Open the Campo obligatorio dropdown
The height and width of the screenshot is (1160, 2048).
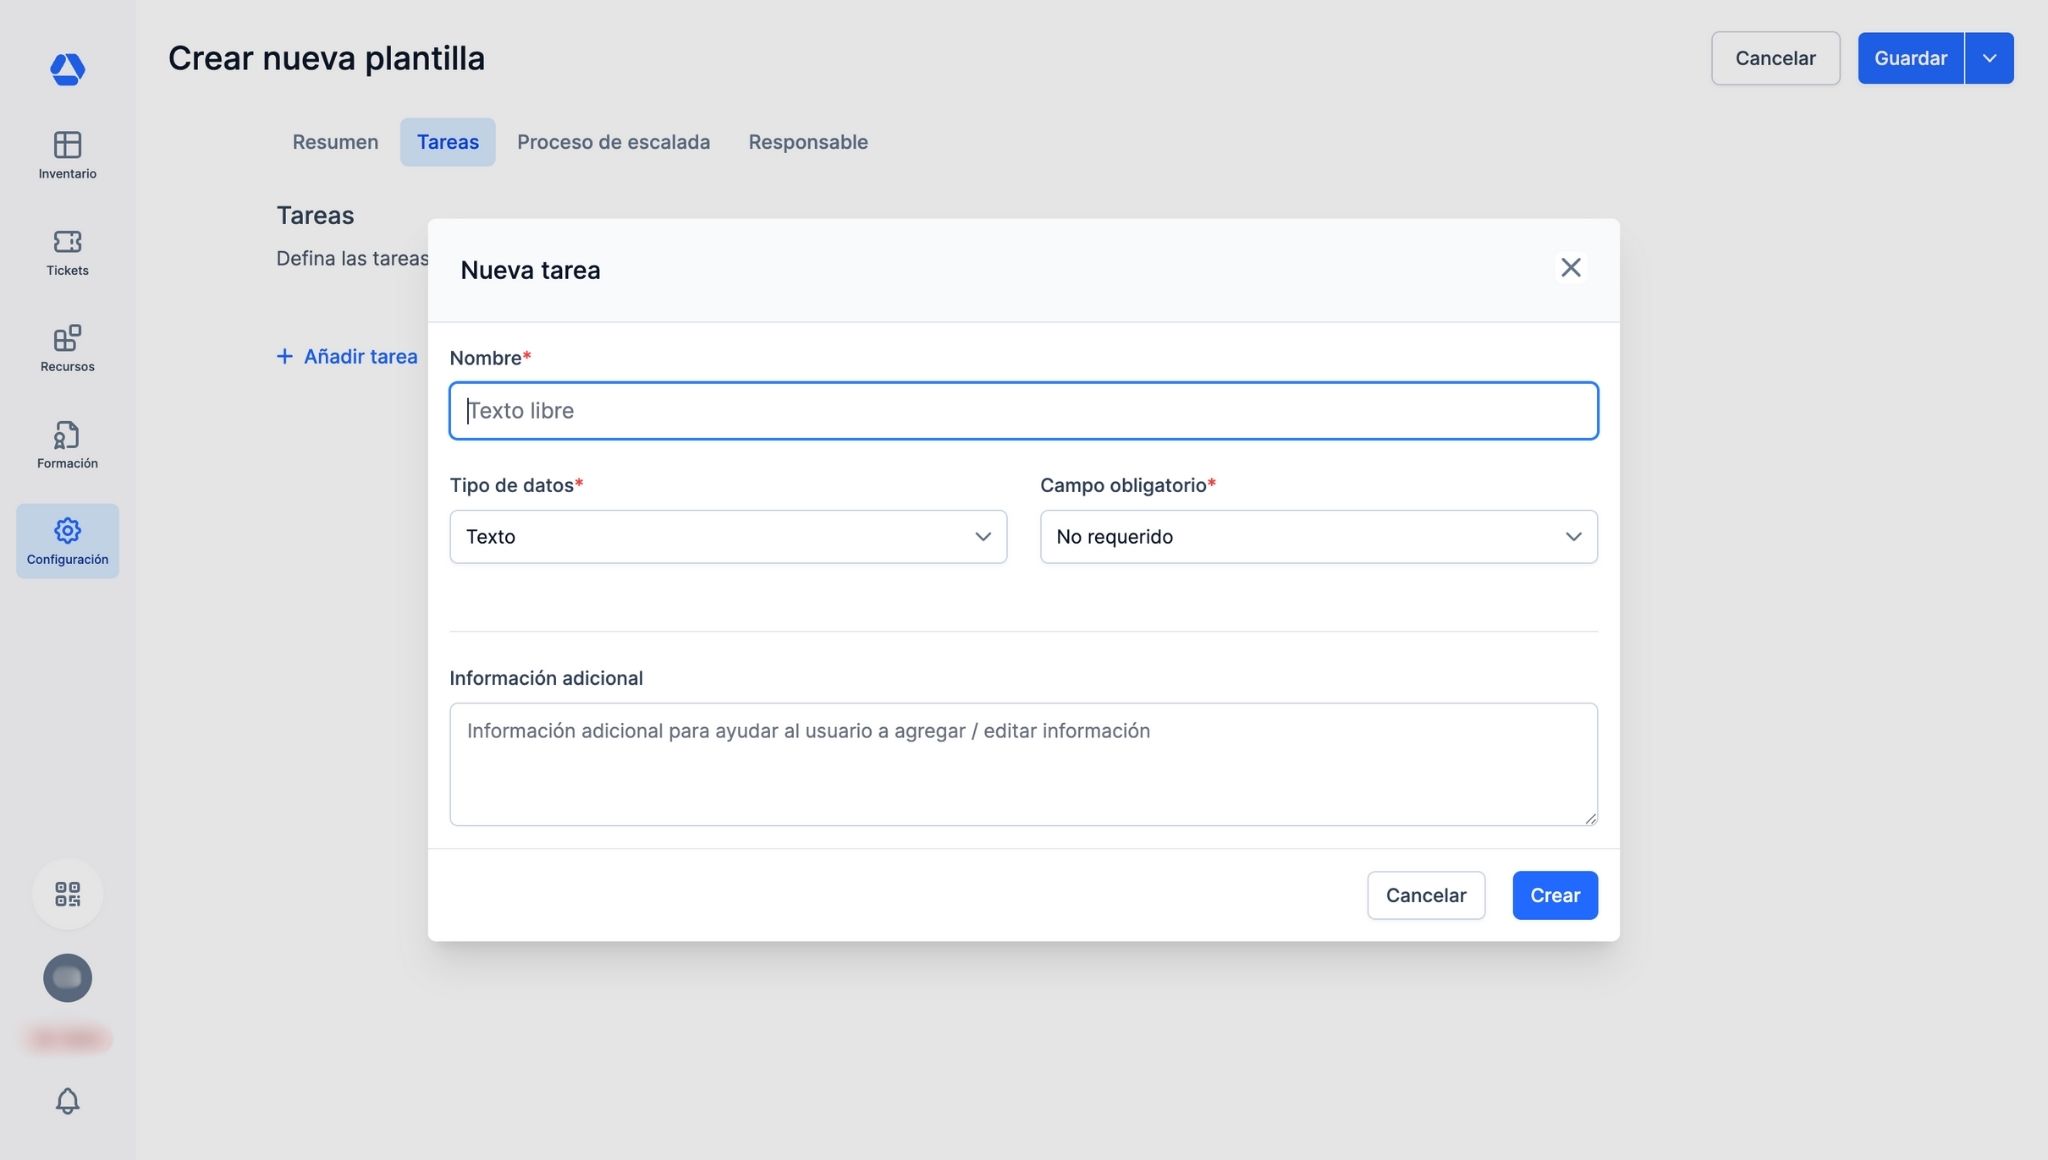pyautogui.click(x=1318, y=536)
